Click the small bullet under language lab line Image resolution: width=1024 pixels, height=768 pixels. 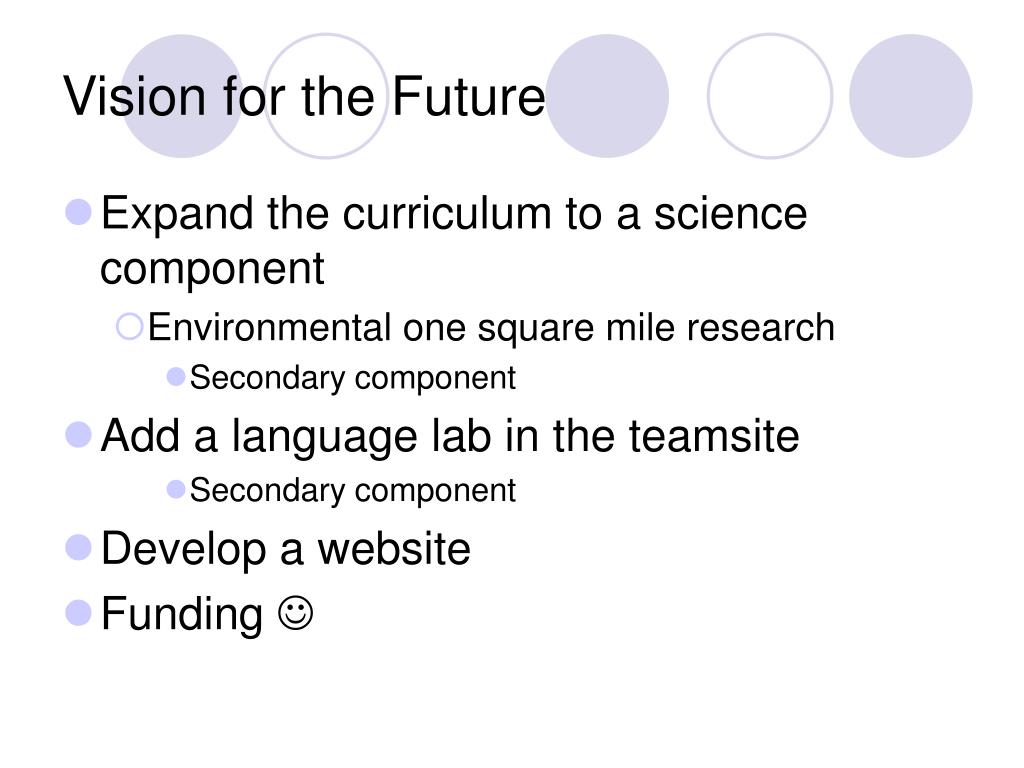point(176,489)
